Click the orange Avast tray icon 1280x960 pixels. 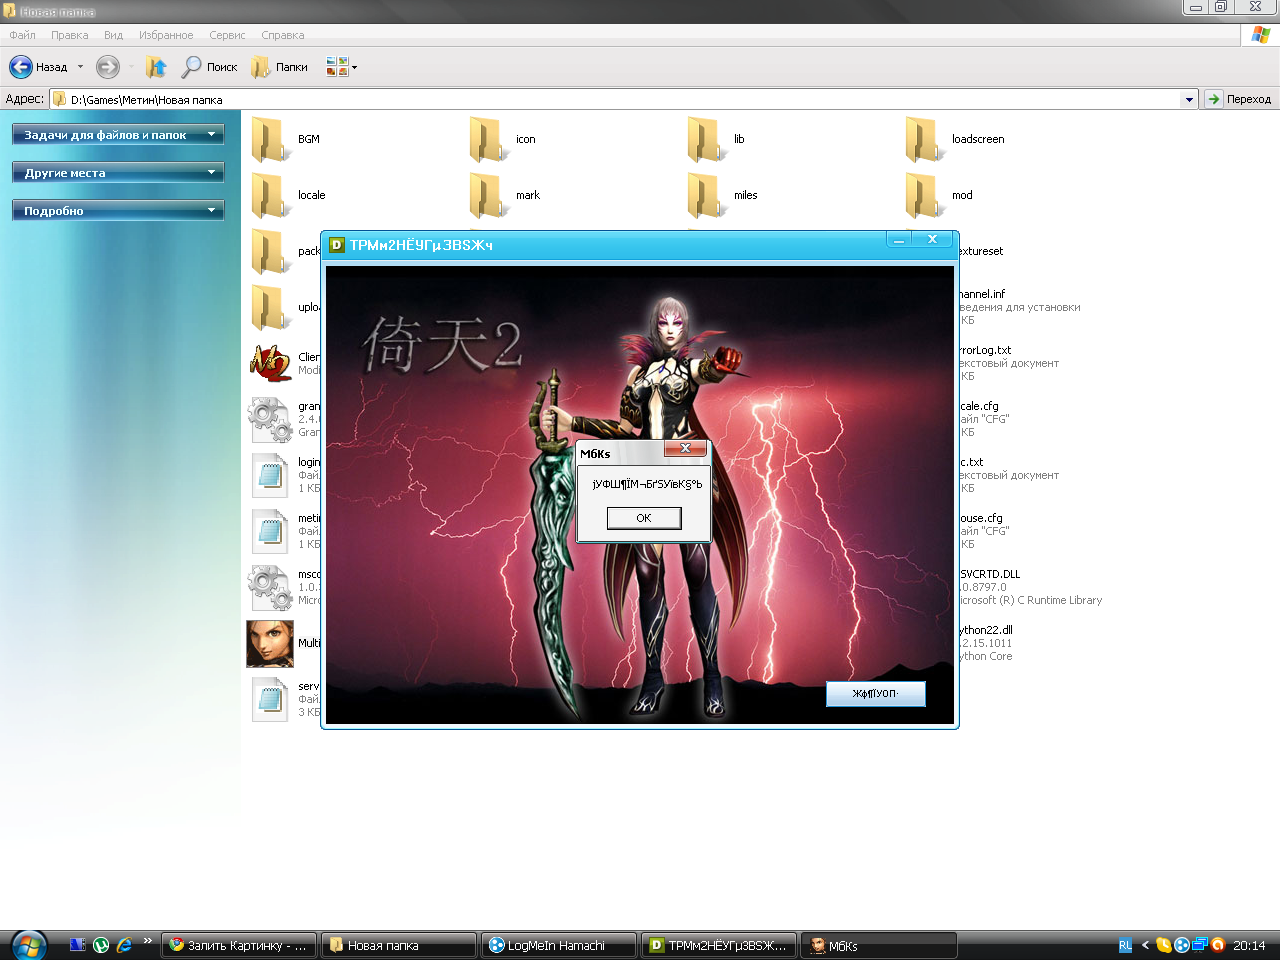[1218, 945]
